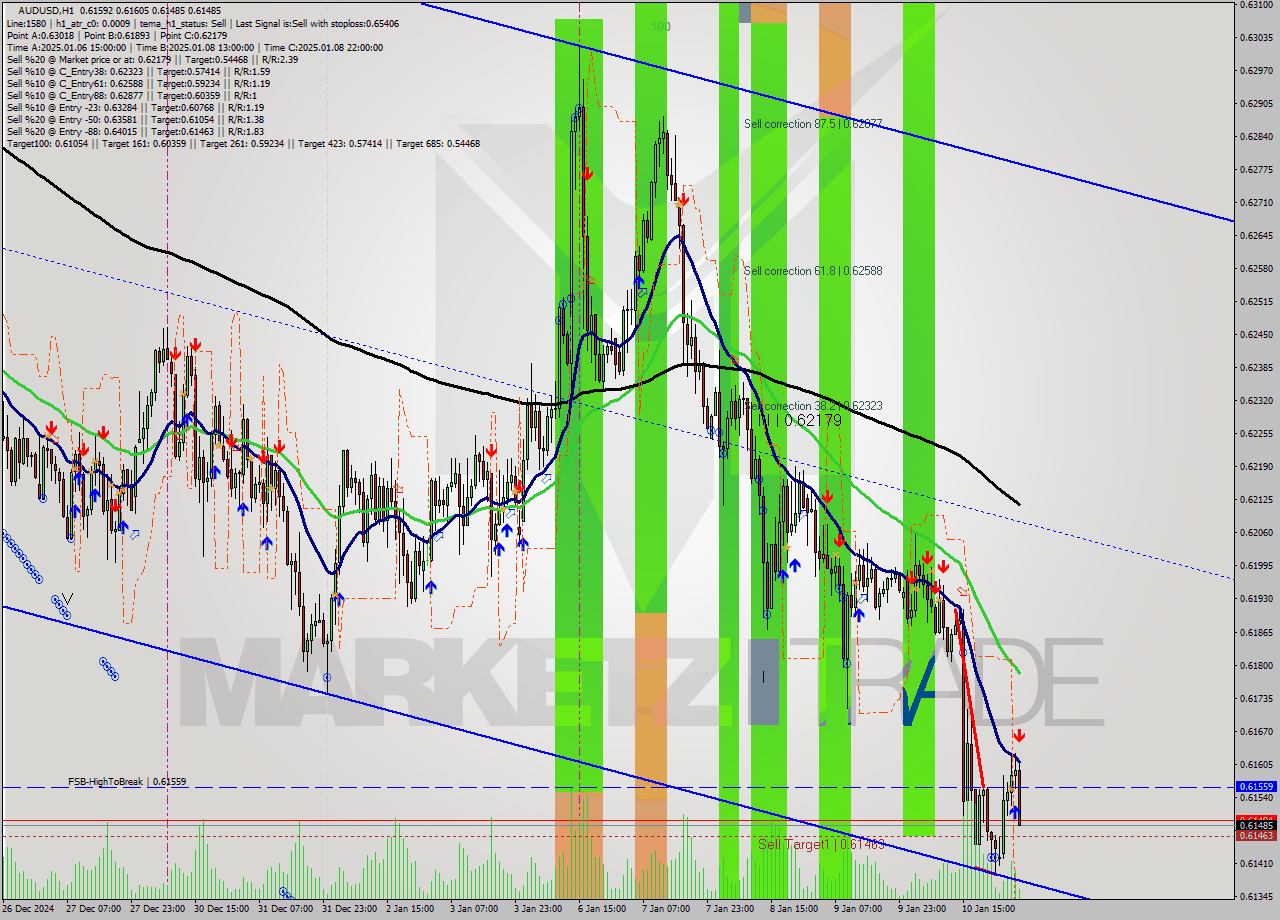Click the 0.61559 price marker on the axis

point(1255,787)
